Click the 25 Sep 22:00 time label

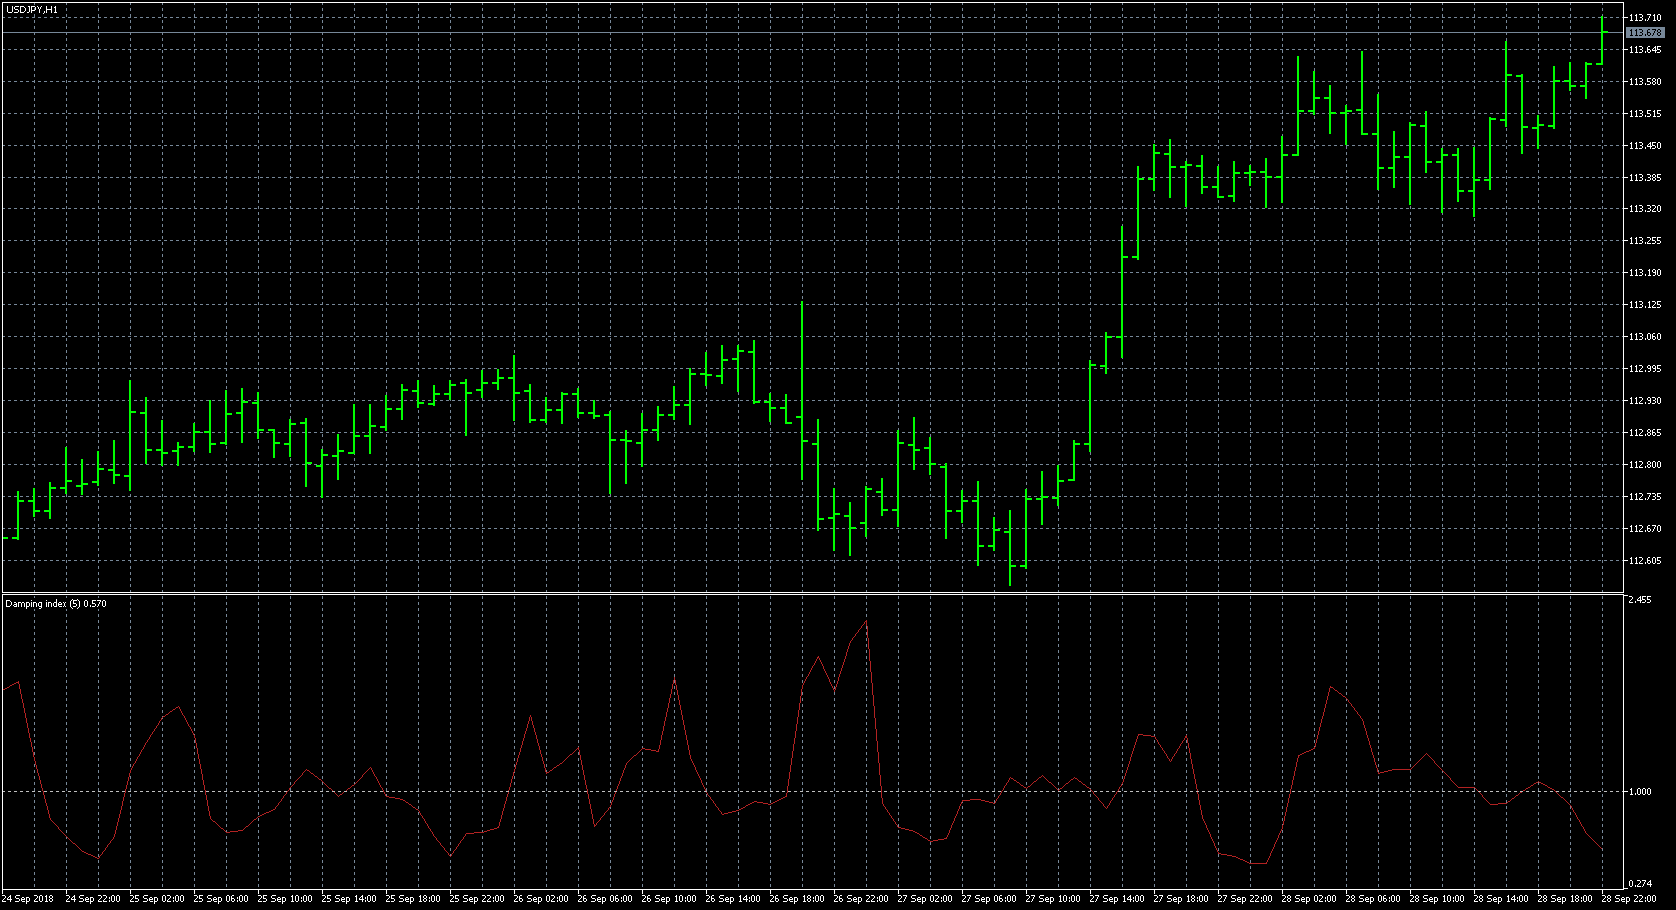[477, 898]
